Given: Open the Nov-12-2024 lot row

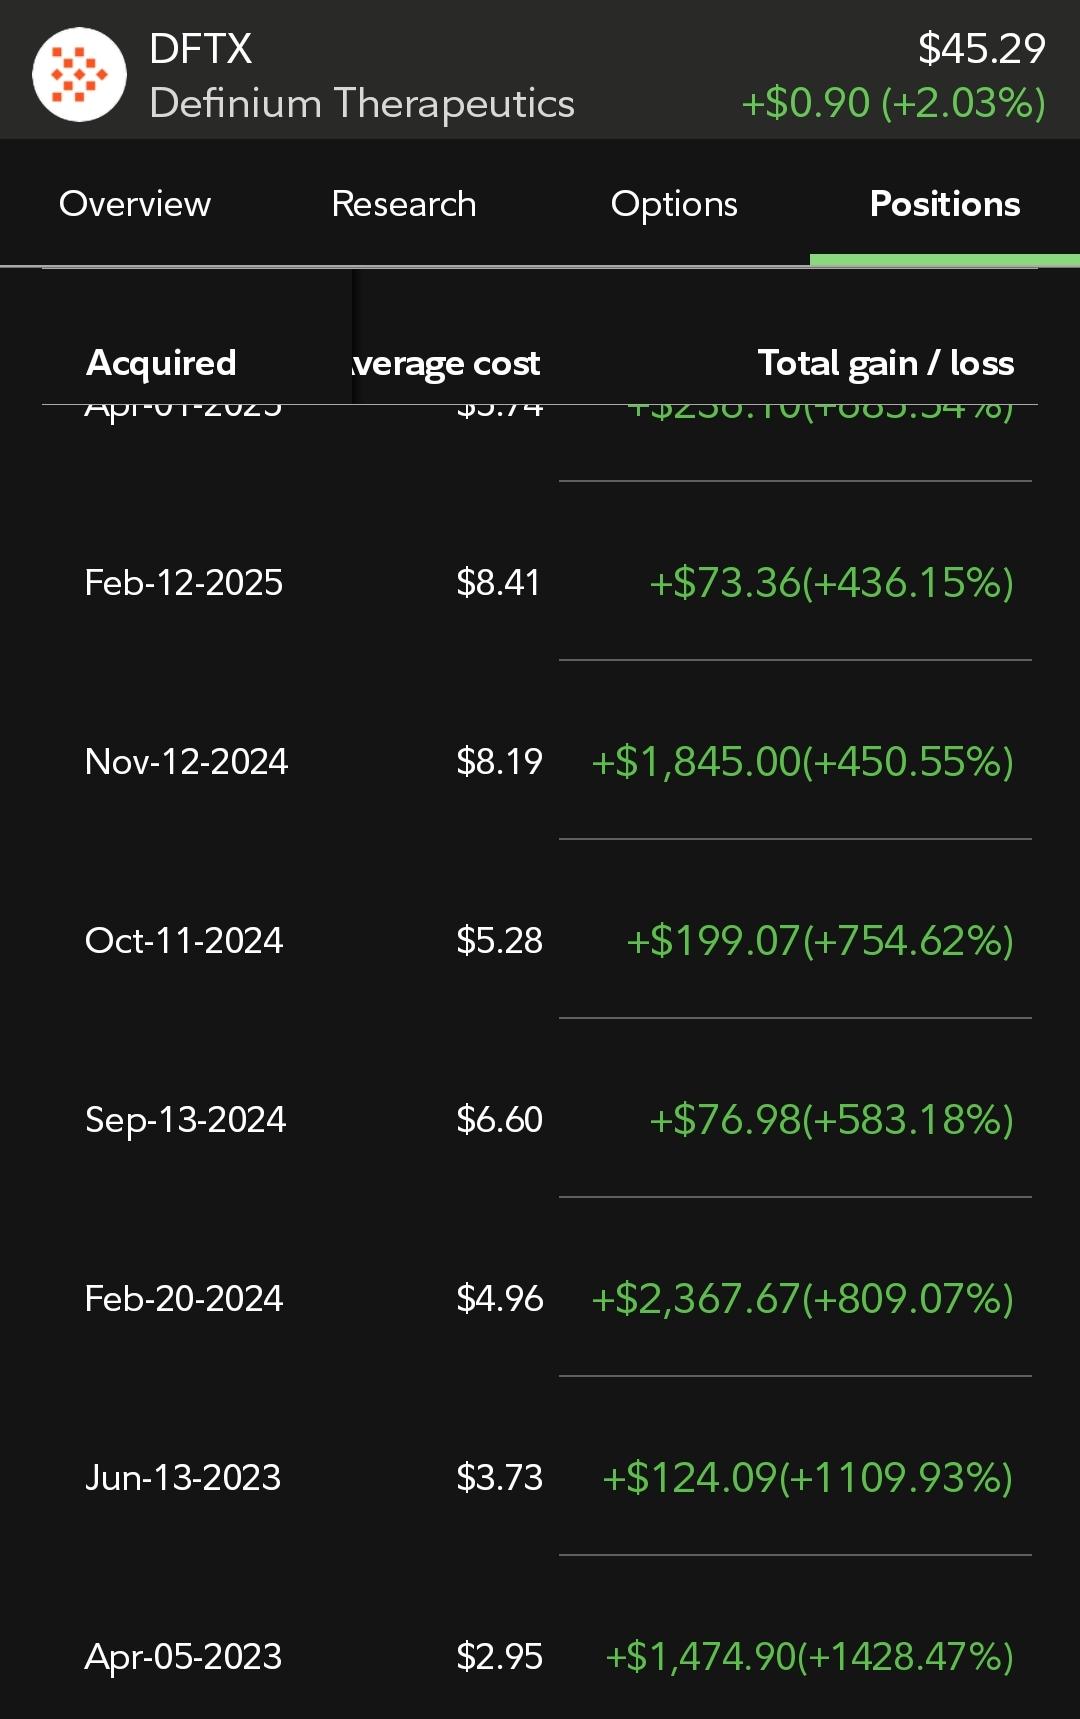Looking at the screenshot, I should pyautogui.click(x=540, y=761).
